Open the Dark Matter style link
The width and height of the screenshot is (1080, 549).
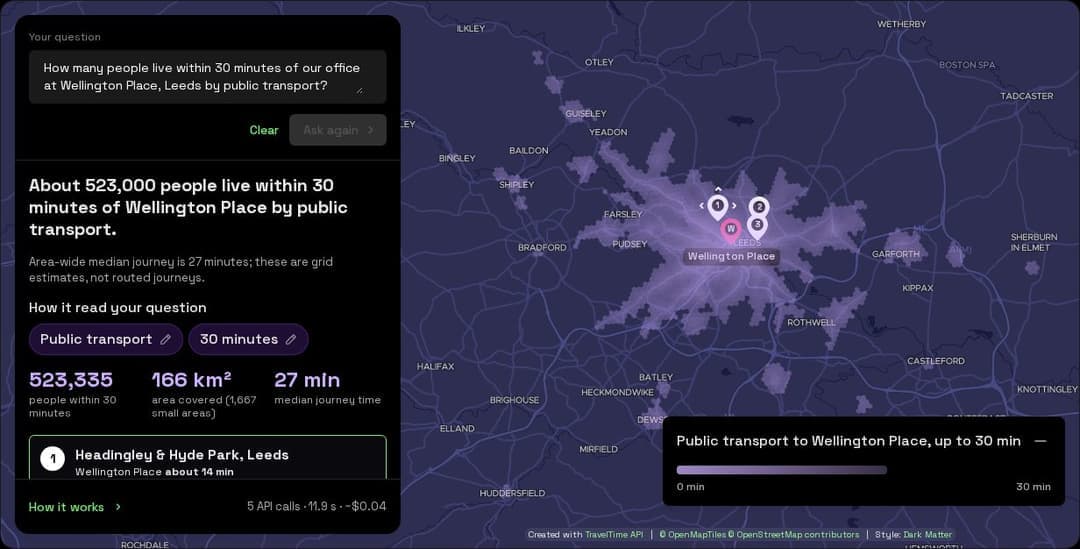click(927, 535)
